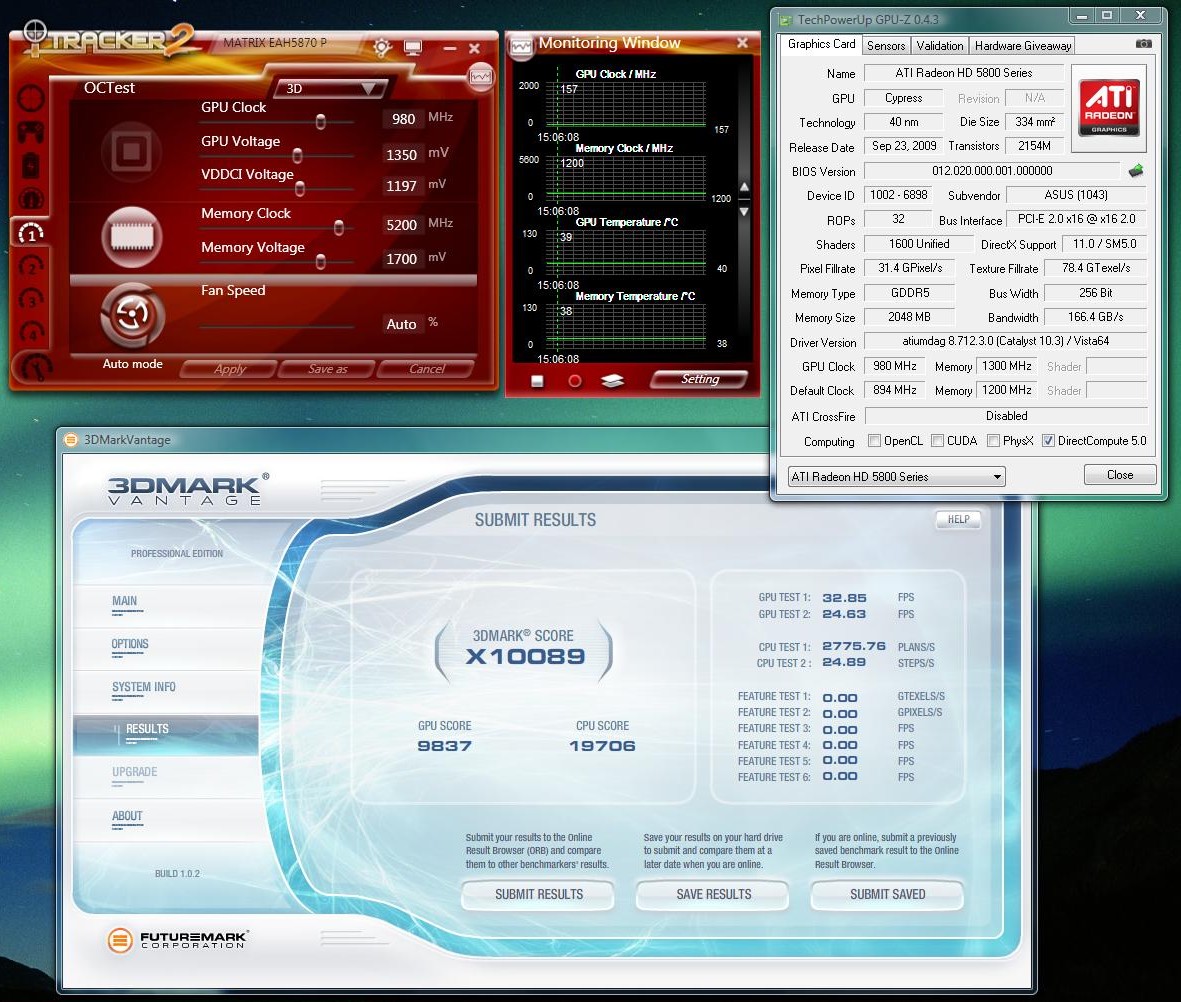1181x1002 pixels.
Task: Uncheck the DirectCompute 5.0 checkbox
Action: pos(1048,441)
